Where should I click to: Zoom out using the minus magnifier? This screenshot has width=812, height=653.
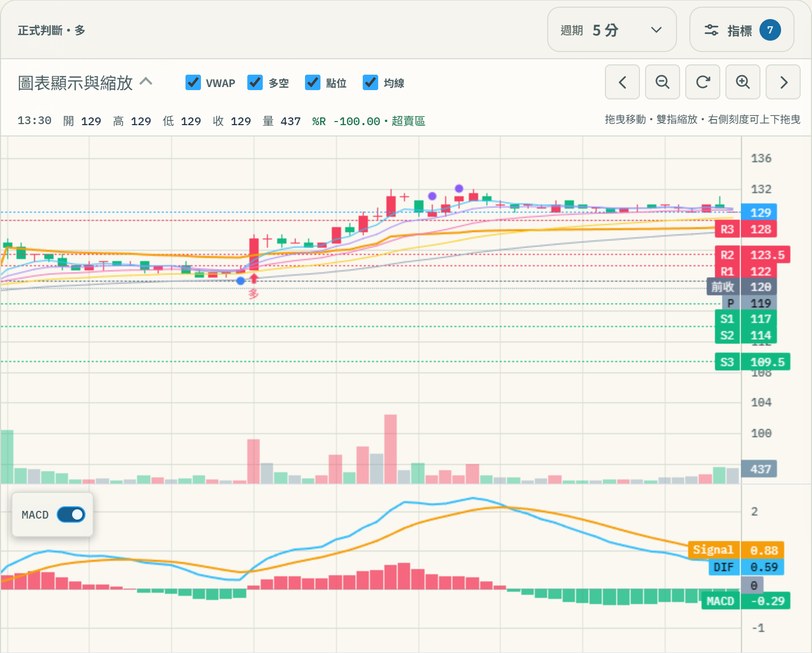click(x=662, y=82)
